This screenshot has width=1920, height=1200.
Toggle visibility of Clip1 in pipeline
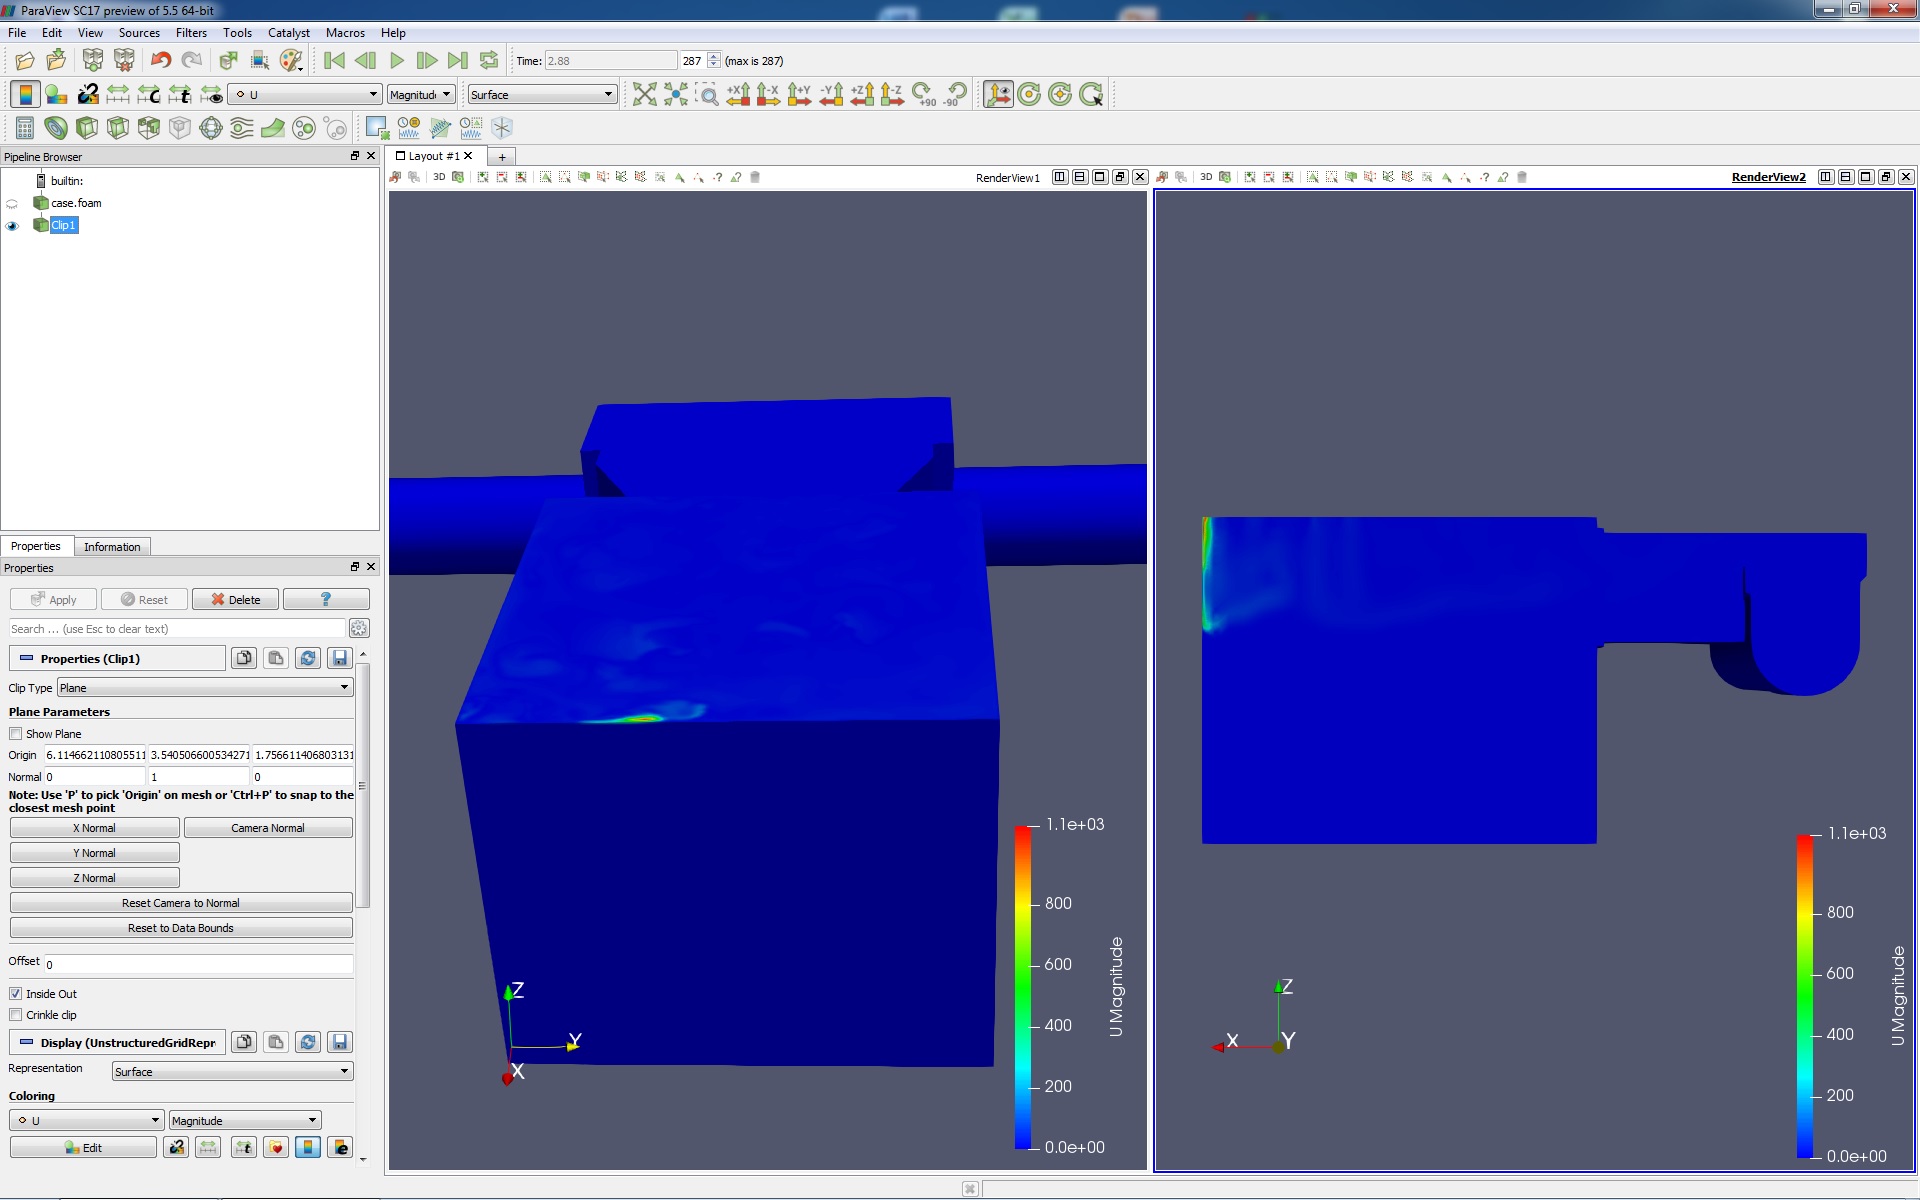click(x=12, y=226)
